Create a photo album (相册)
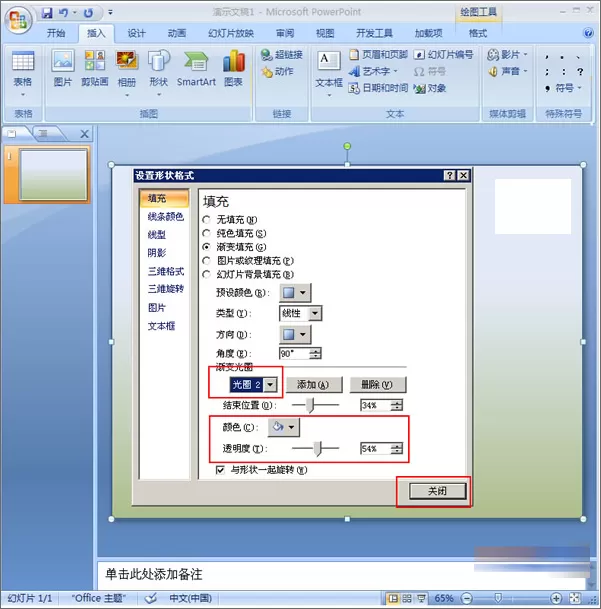This screenshot has height=609, width=601. [127, 73]
